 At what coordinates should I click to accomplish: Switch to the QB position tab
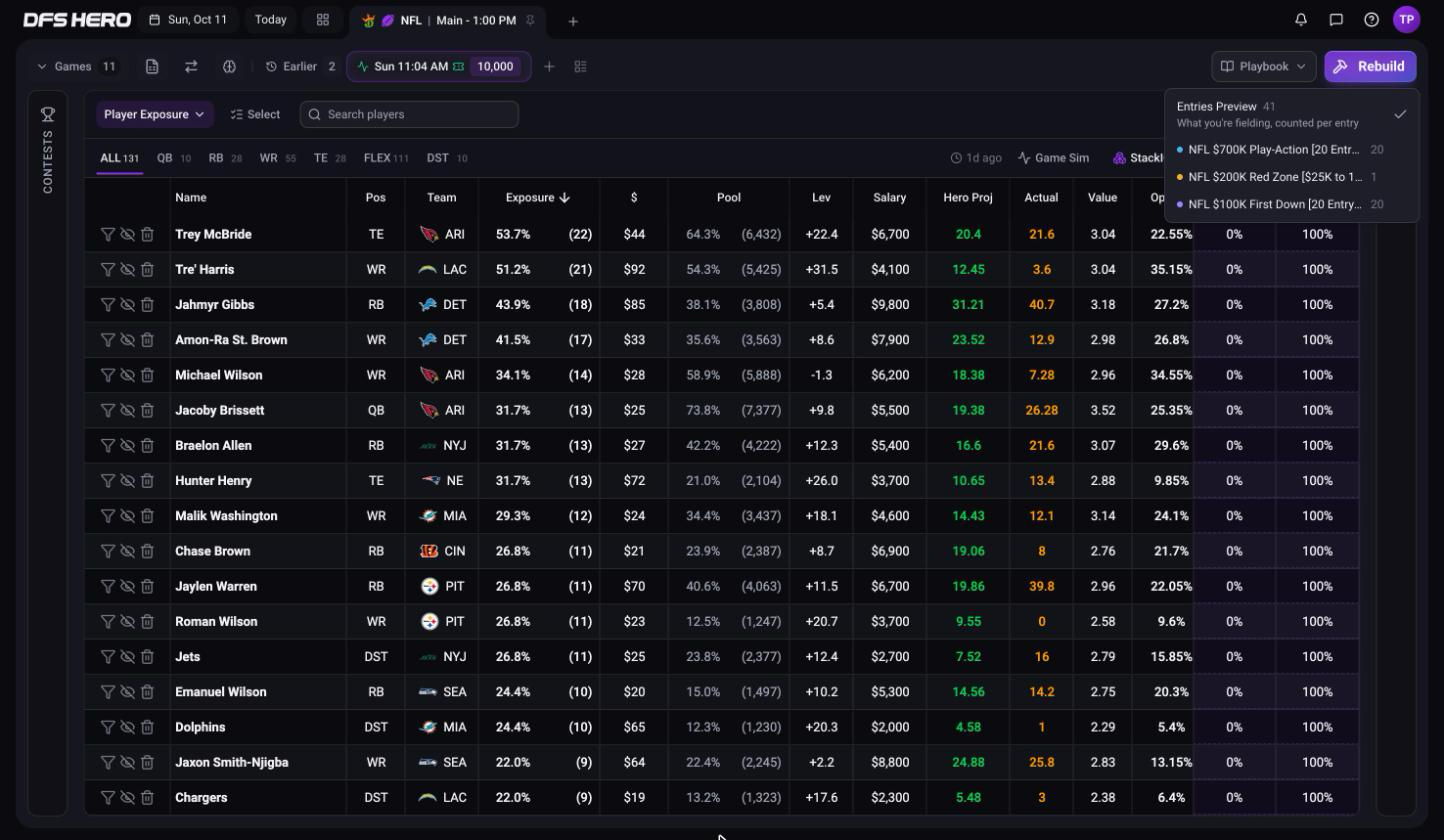173,158
